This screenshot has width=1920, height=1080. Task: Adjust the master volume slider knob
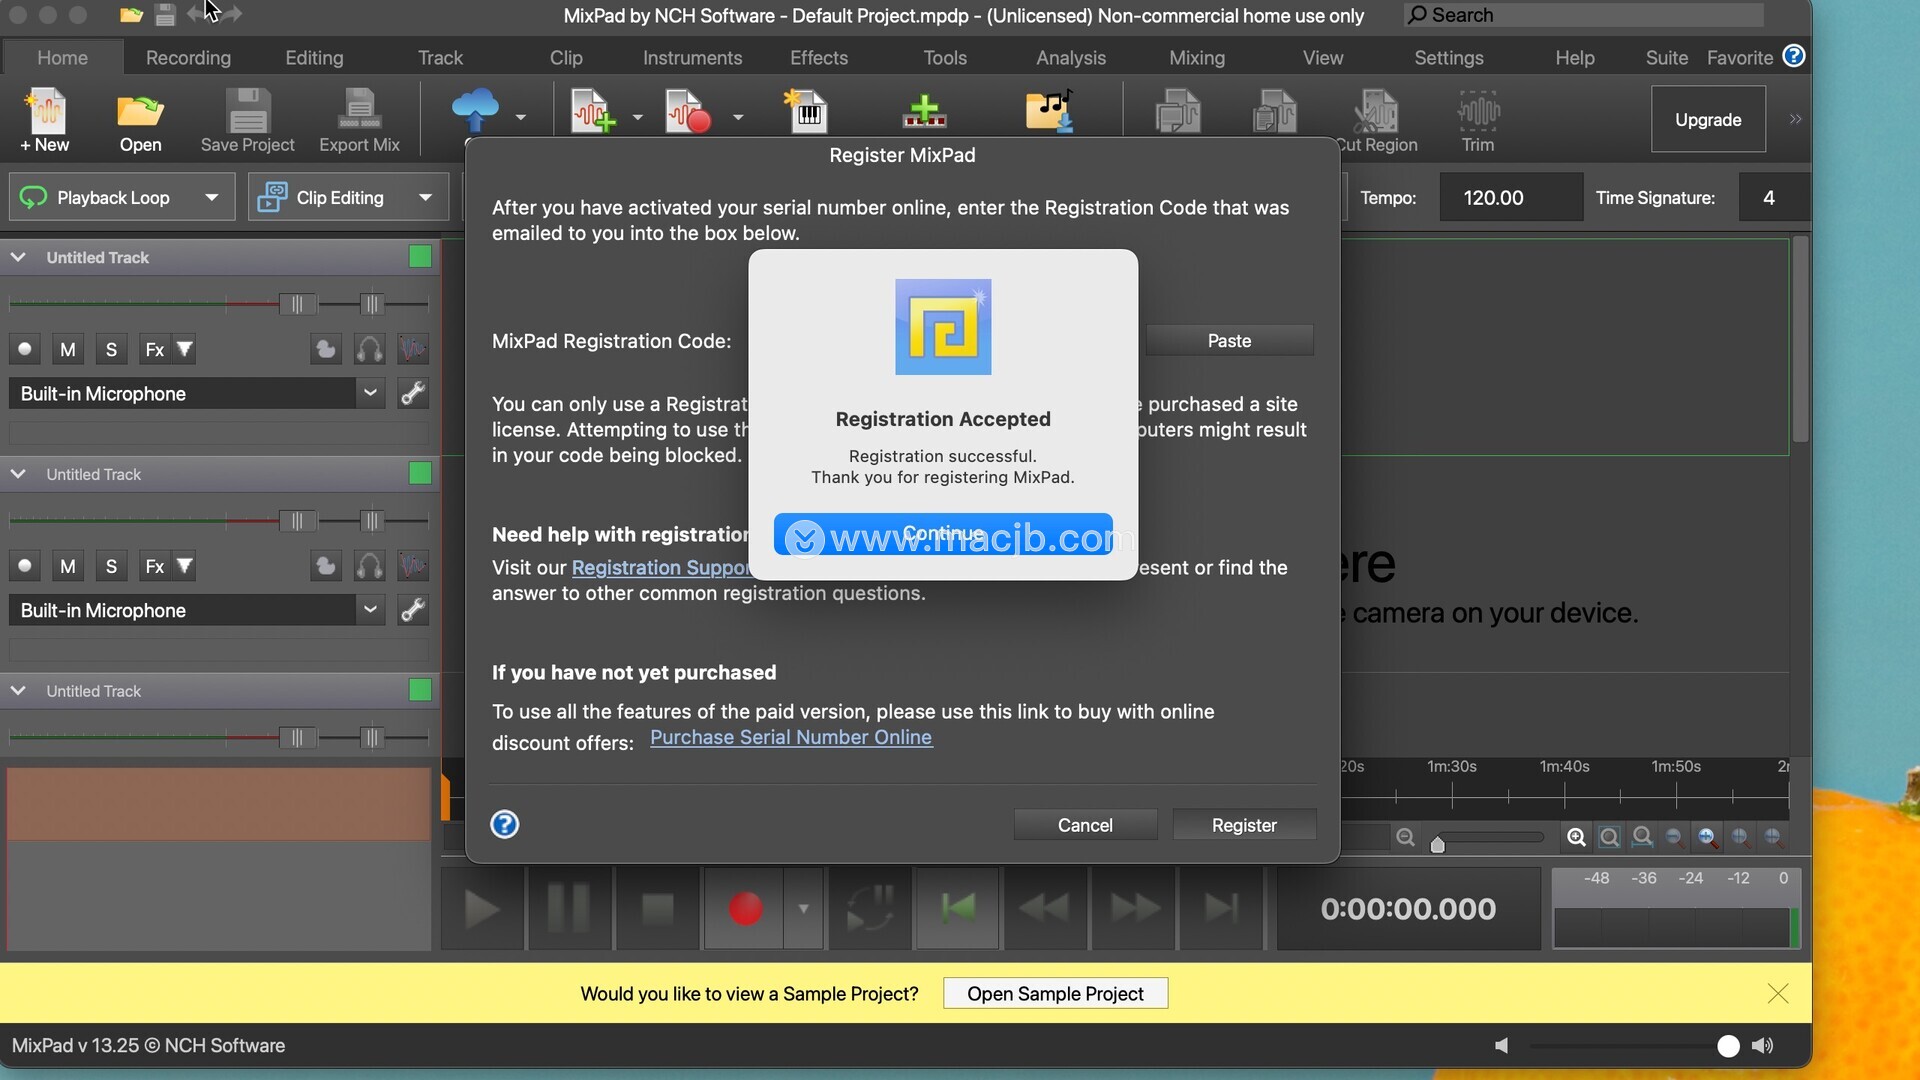click(x=1727, y=1046)
